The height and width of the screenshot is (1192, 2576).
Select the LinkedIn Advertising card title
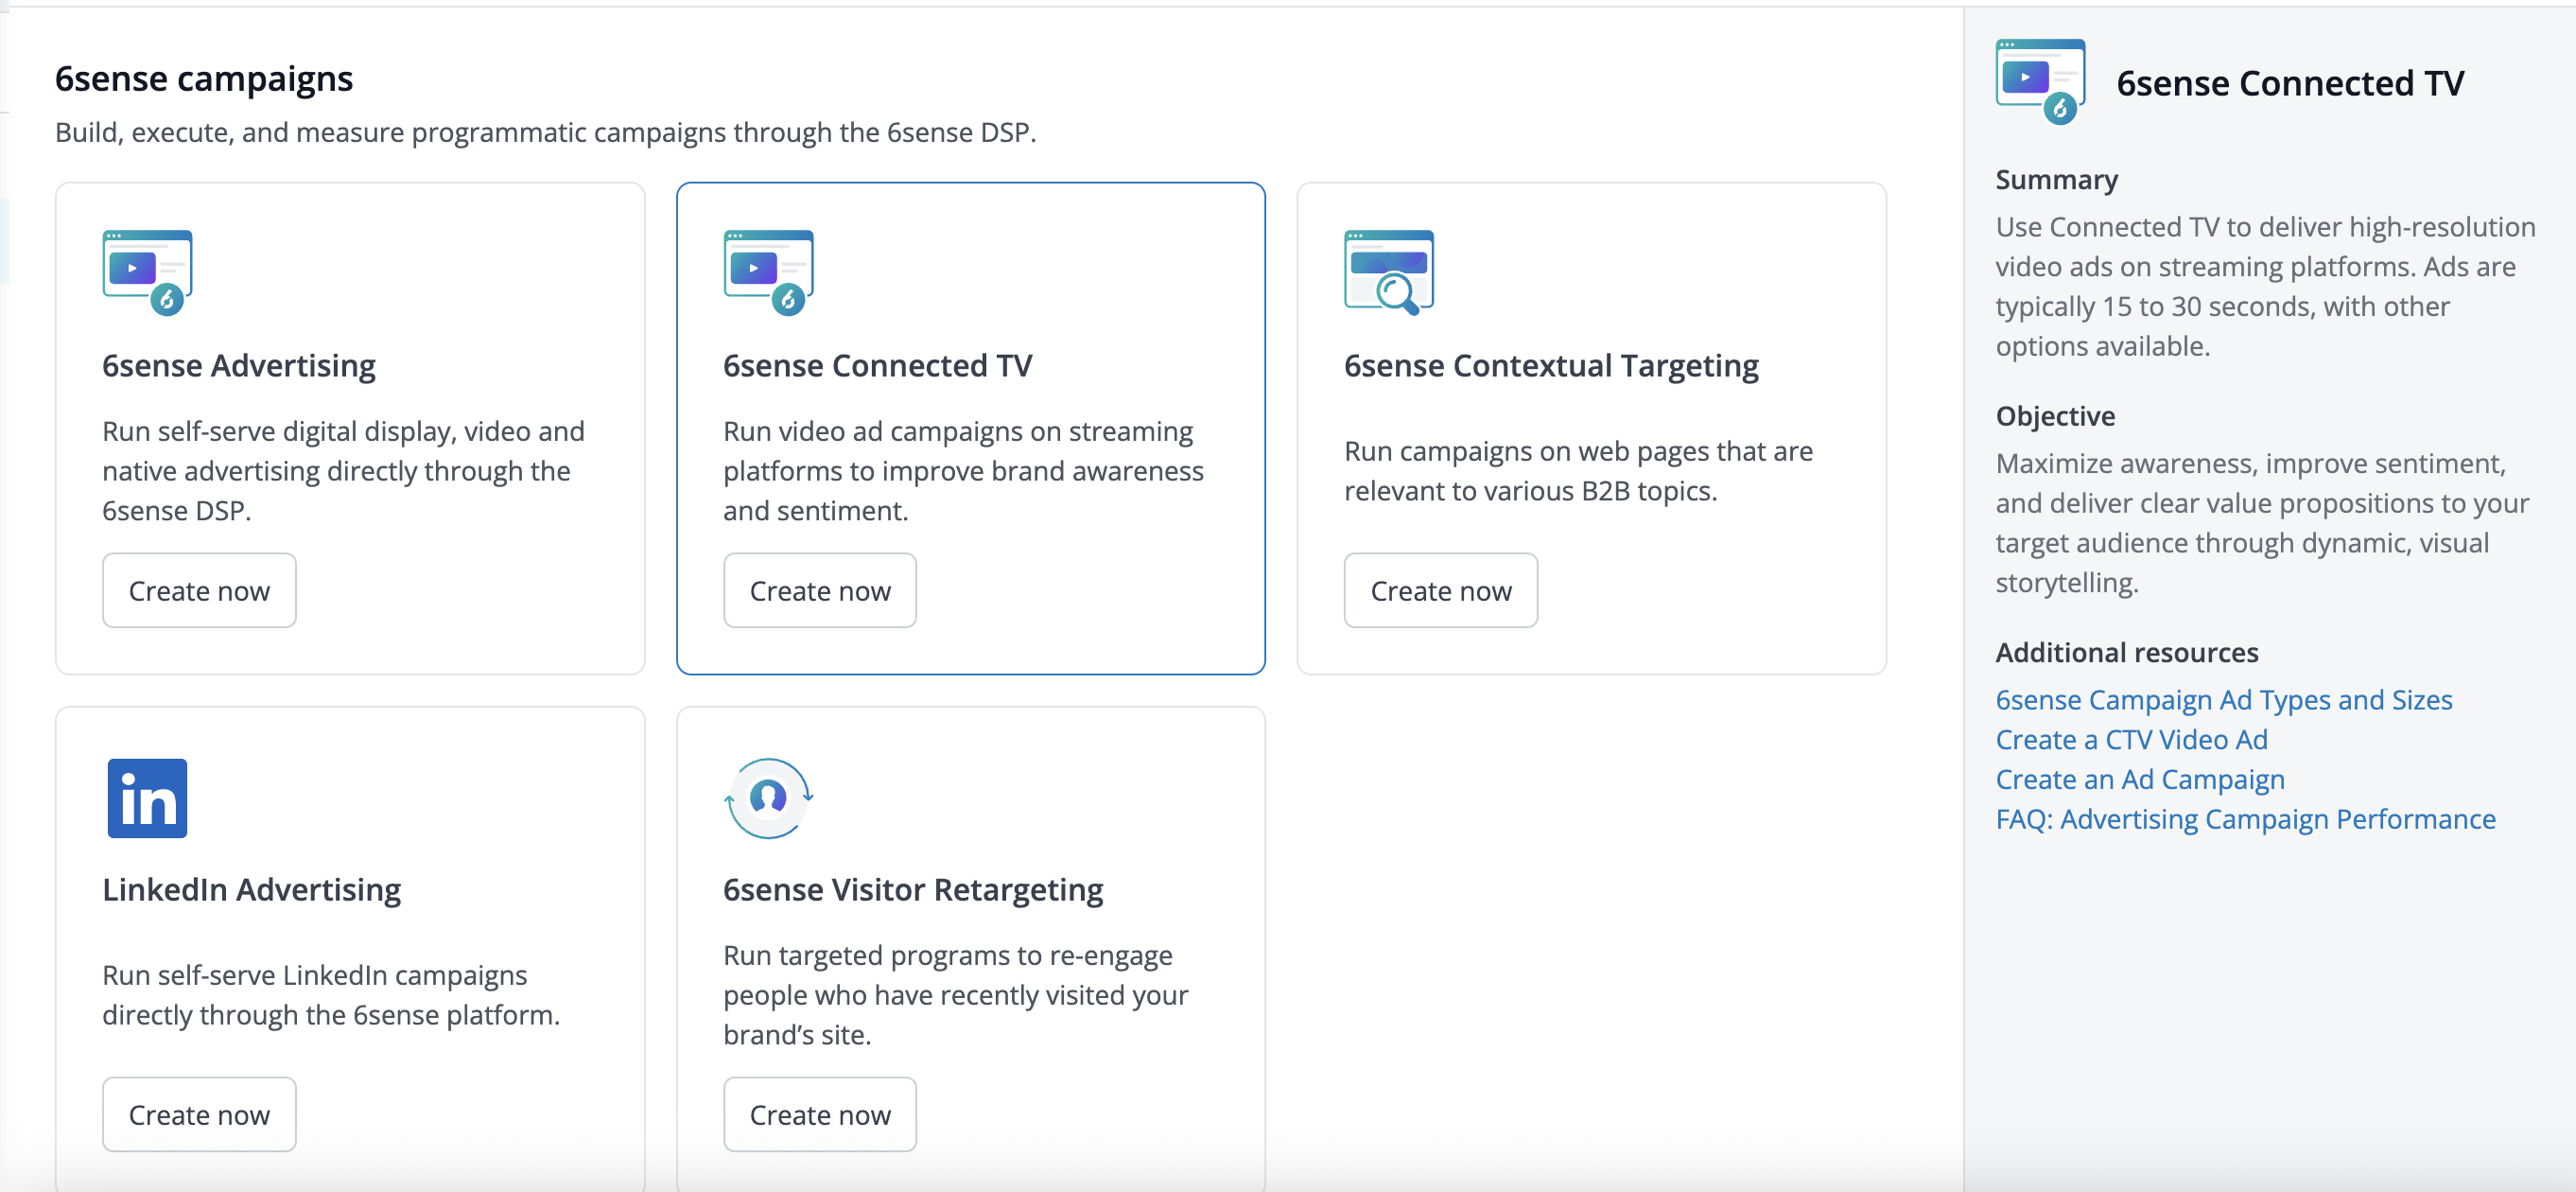pyautogui.click(x=251, y=889)
